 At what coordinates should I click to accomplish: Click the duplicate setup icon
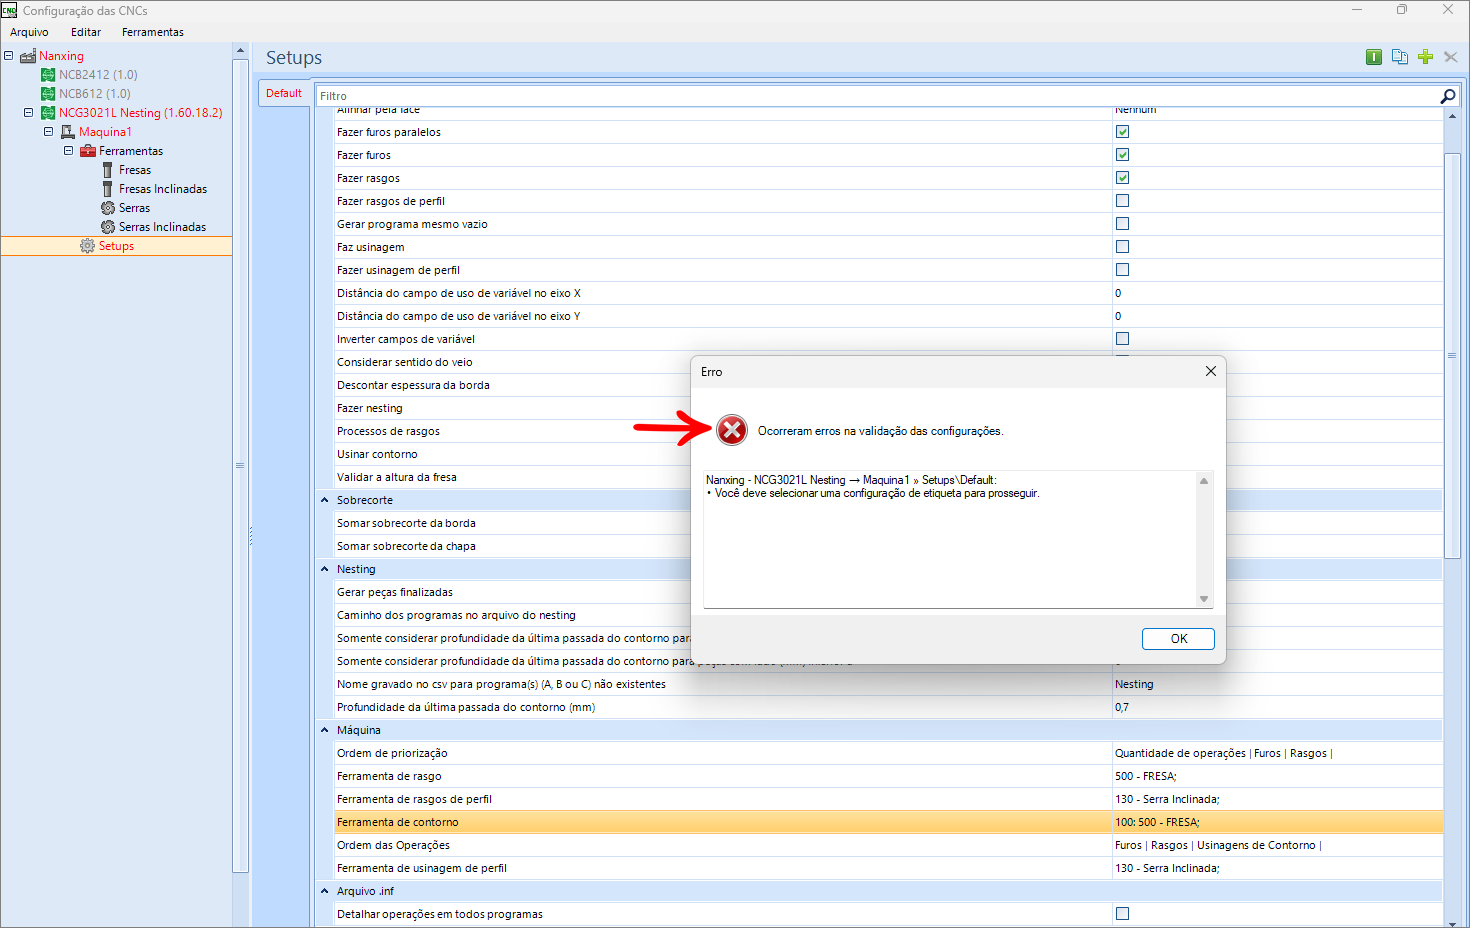point(1400,57)
